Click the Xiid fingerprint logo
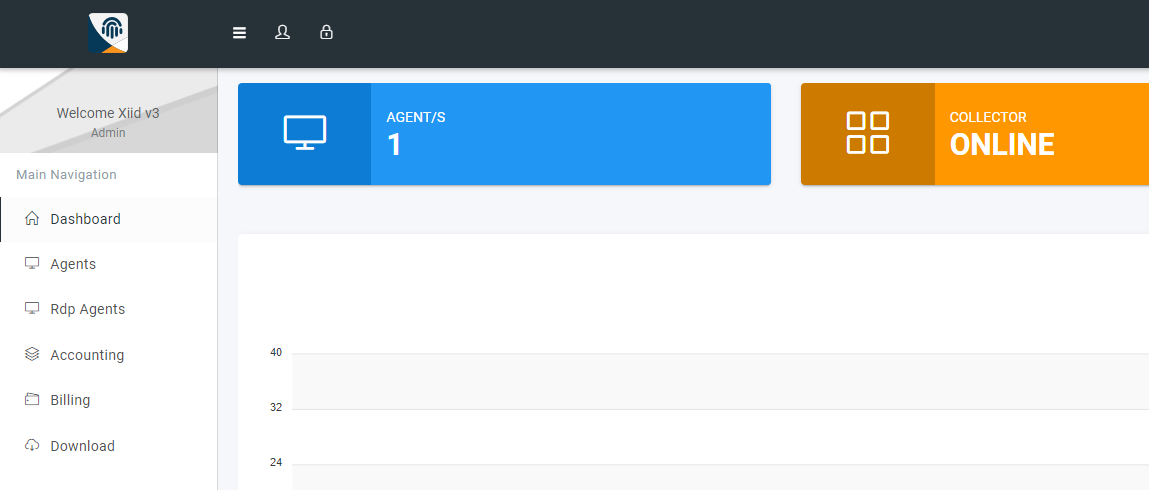The image size is (1149, 490). tap(108, 33)
